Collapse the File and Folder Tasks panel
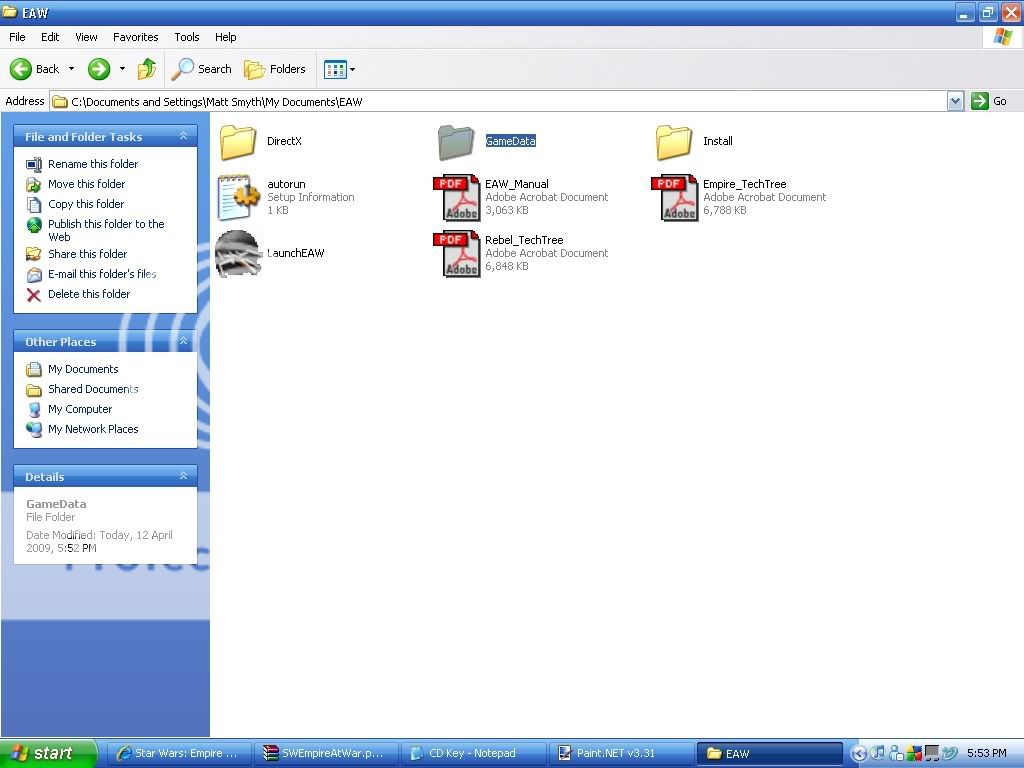 [184, 136]
